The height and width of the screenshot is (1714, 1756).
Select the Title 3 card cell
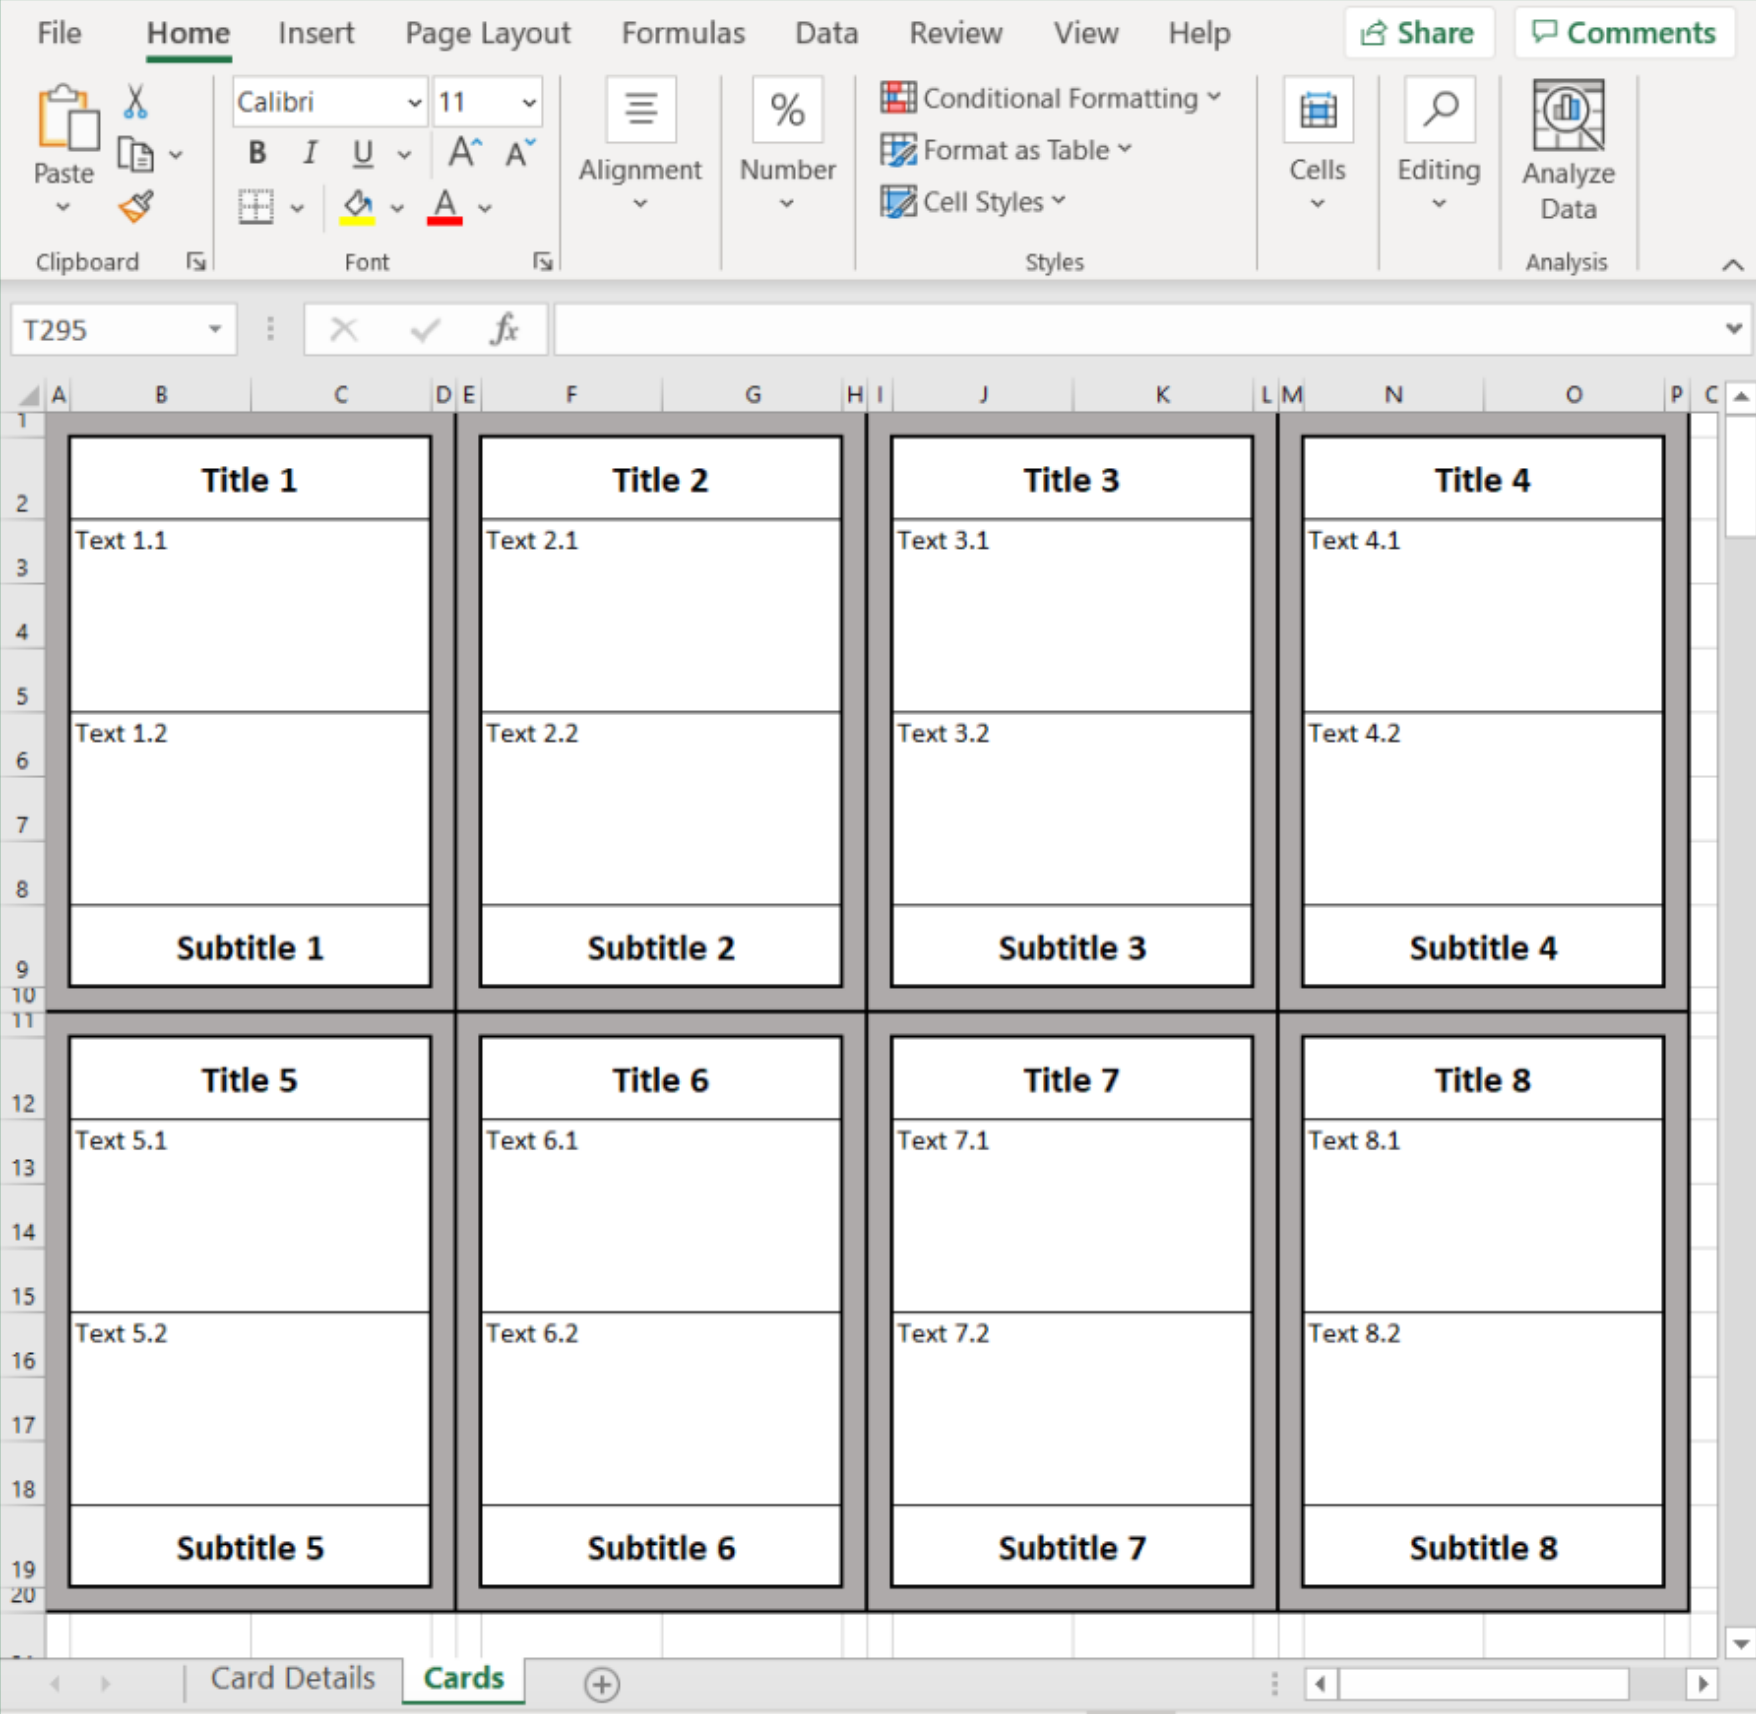[x=1071, y=479]
